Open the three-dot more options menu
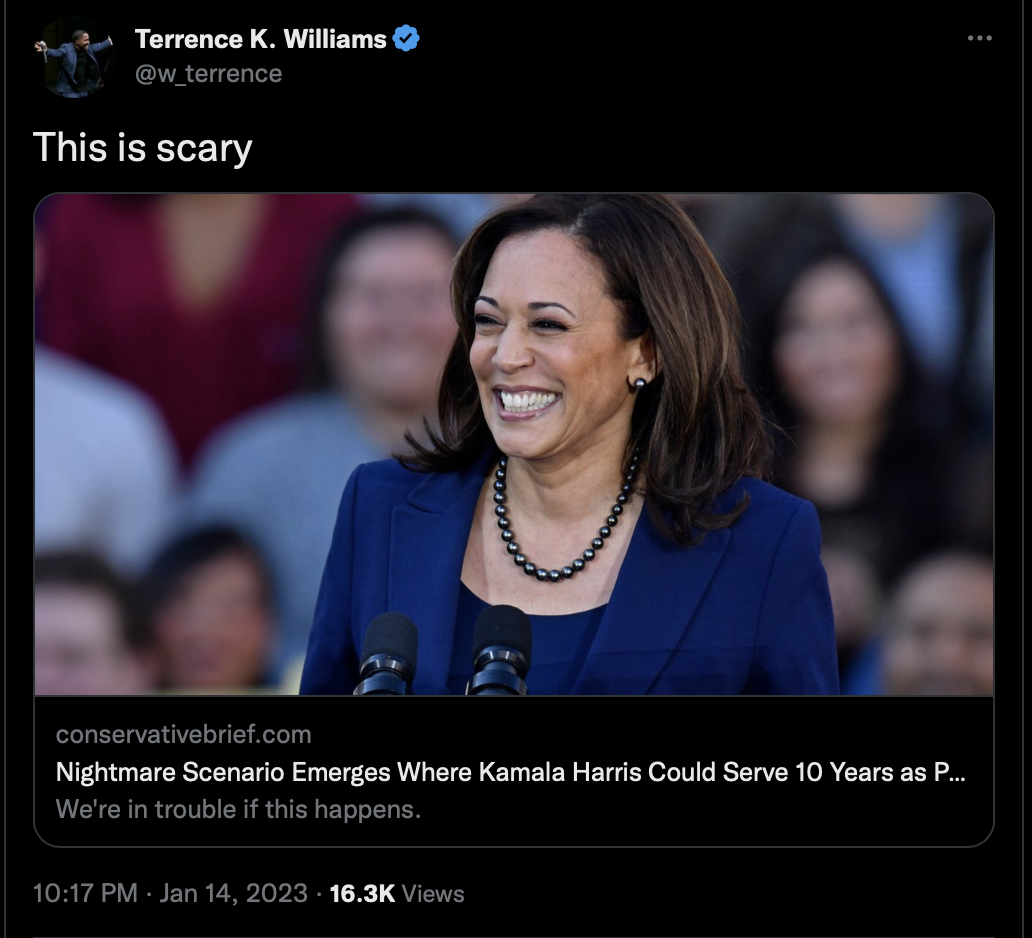Image resolution: width=1032 pixels, height=938 pixels. 979,38
